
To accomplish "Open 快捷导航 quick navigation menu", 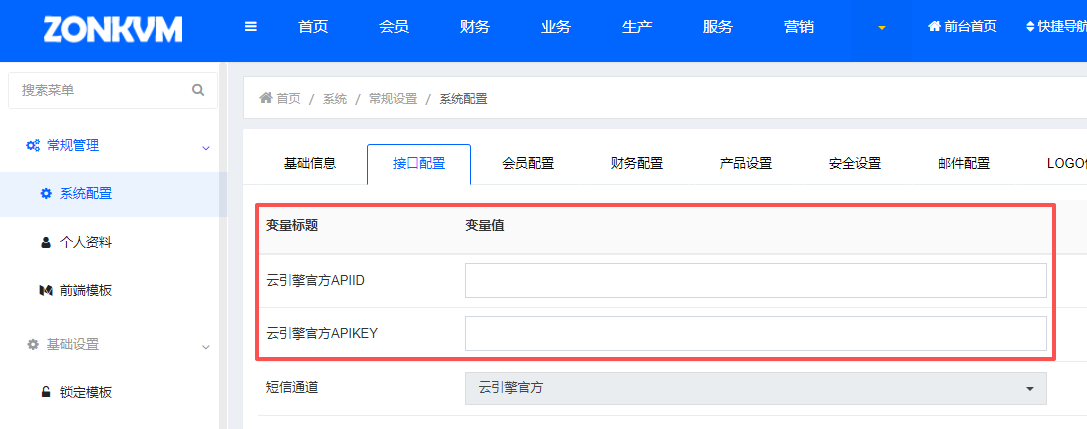I will tap(1056, 27).
